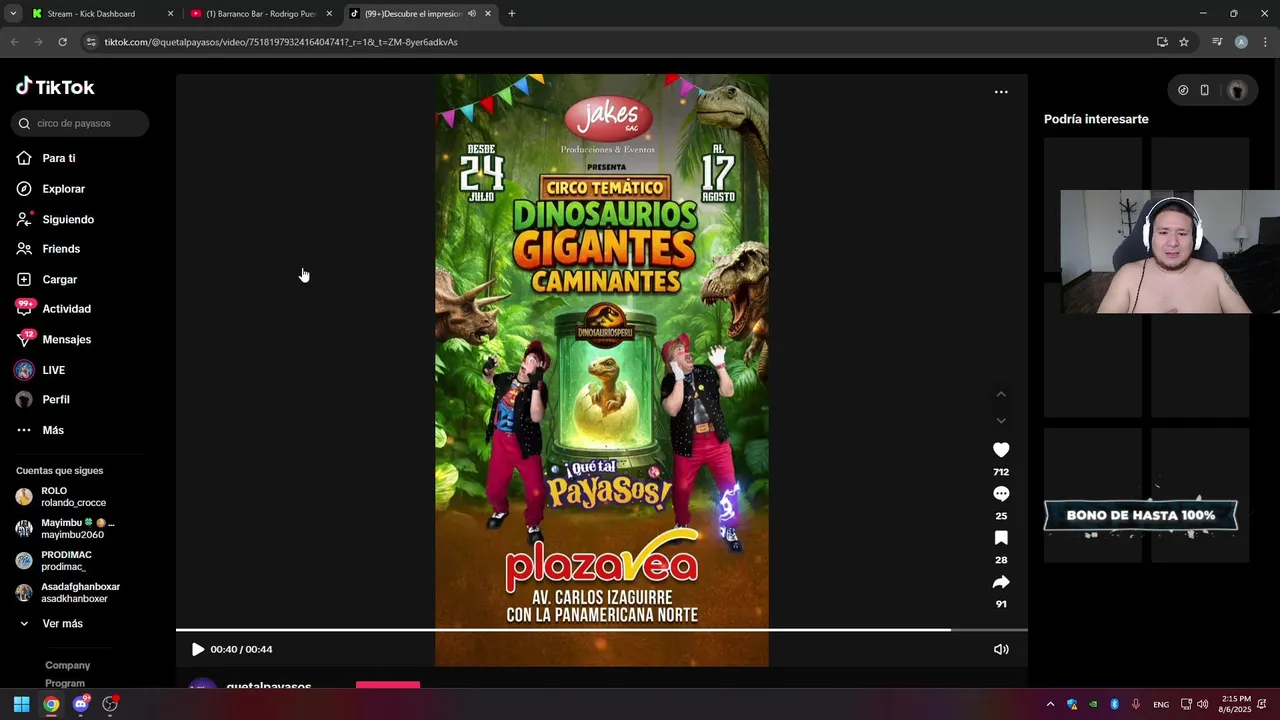Click the Company footer link
1280x720 pixels.
click(67, 665)
